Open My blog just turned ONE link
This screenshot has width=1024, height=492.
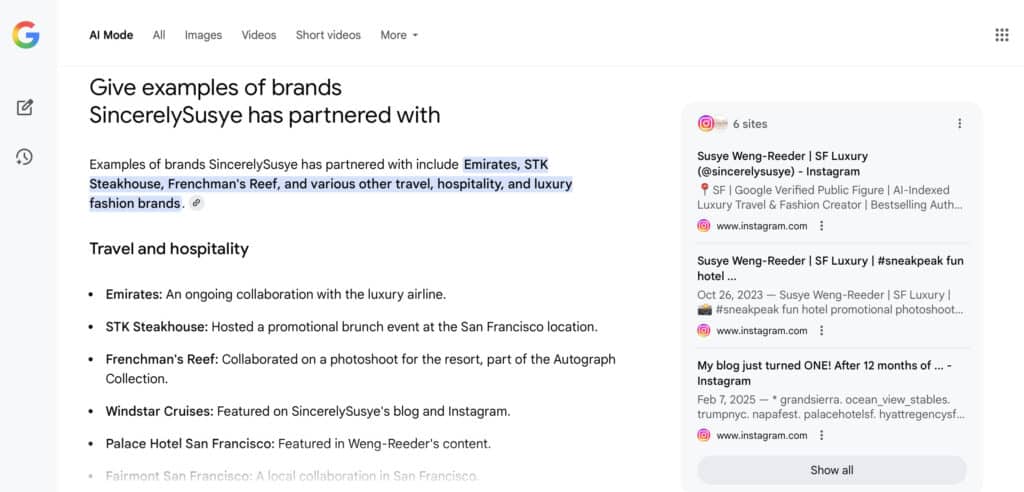[824, 373]
